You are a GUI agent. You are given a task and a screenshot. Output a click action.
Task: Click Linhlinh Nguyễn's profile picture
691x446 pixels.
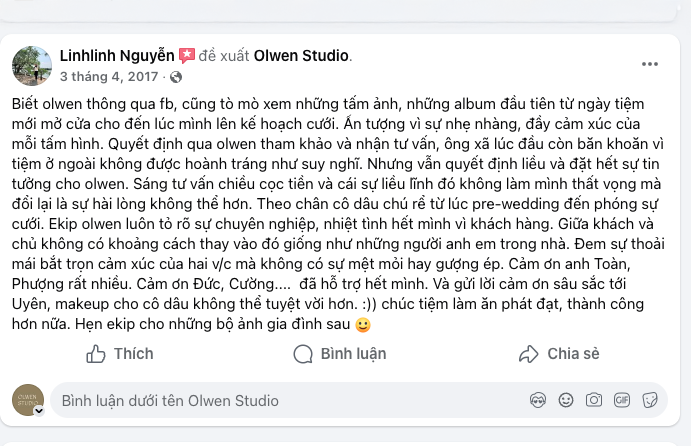31,64
